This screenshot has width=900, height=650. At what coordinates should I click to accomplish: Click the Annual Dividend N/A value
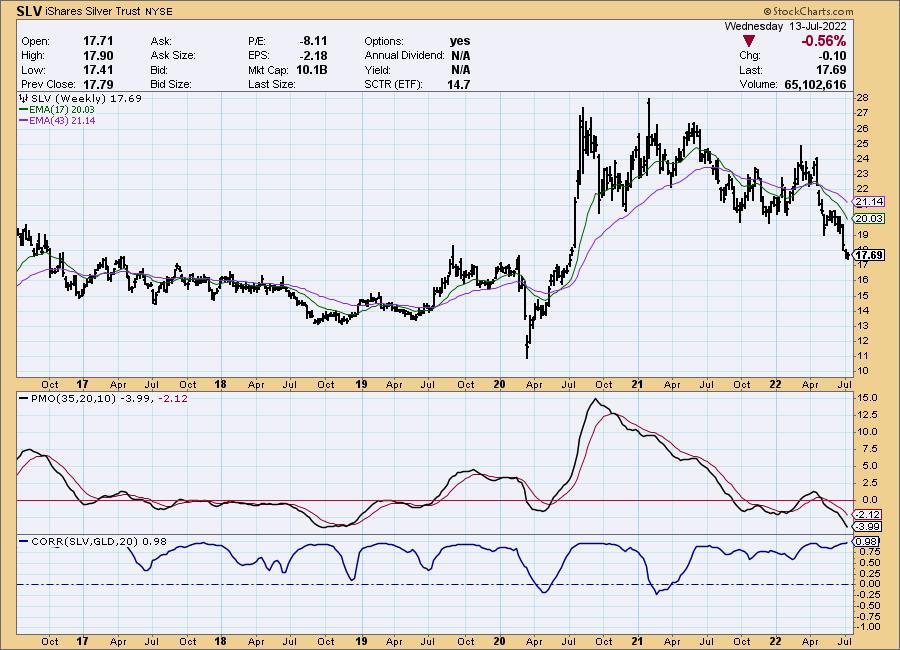point(460,55)
